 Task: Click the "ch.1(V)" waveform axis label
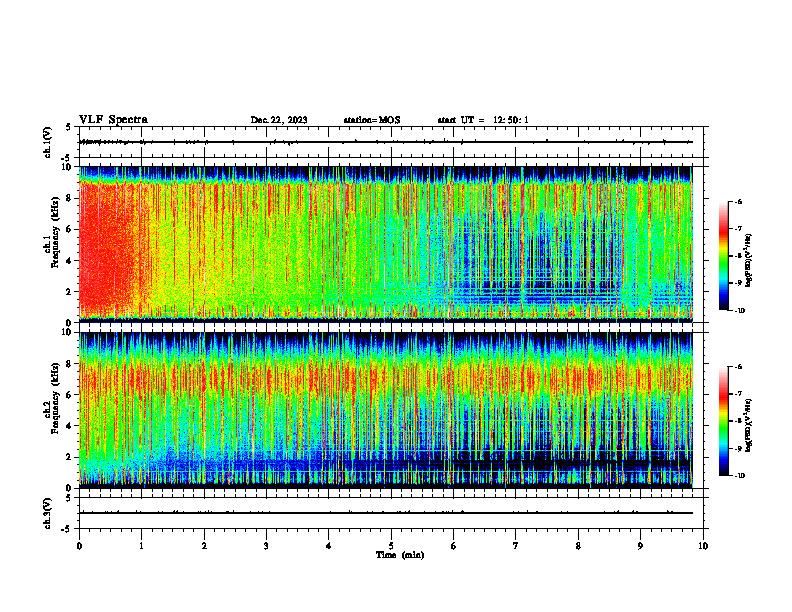click(47, 142)
